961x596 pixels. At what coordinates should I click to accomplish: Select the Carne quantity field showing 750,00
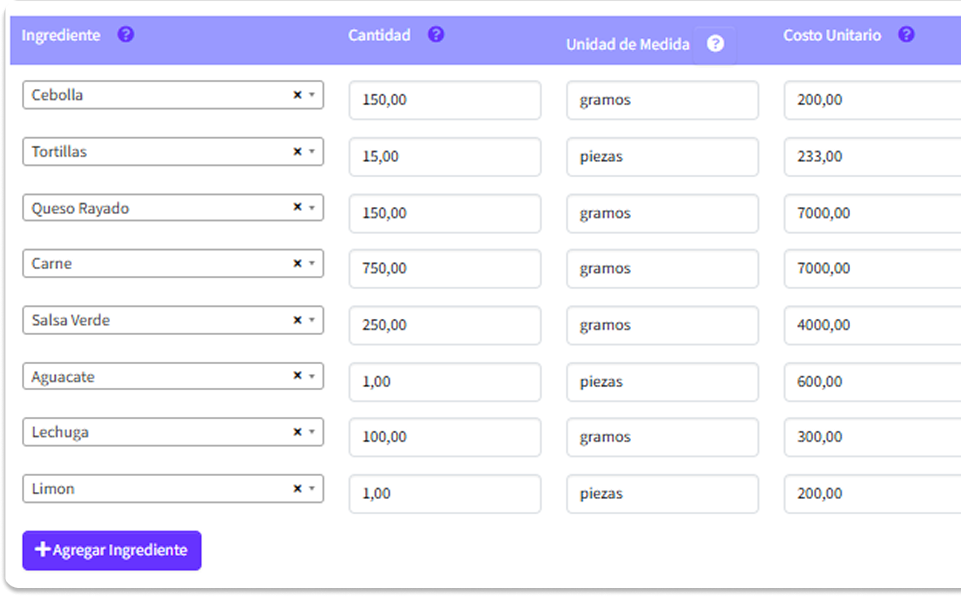(445, 269)
